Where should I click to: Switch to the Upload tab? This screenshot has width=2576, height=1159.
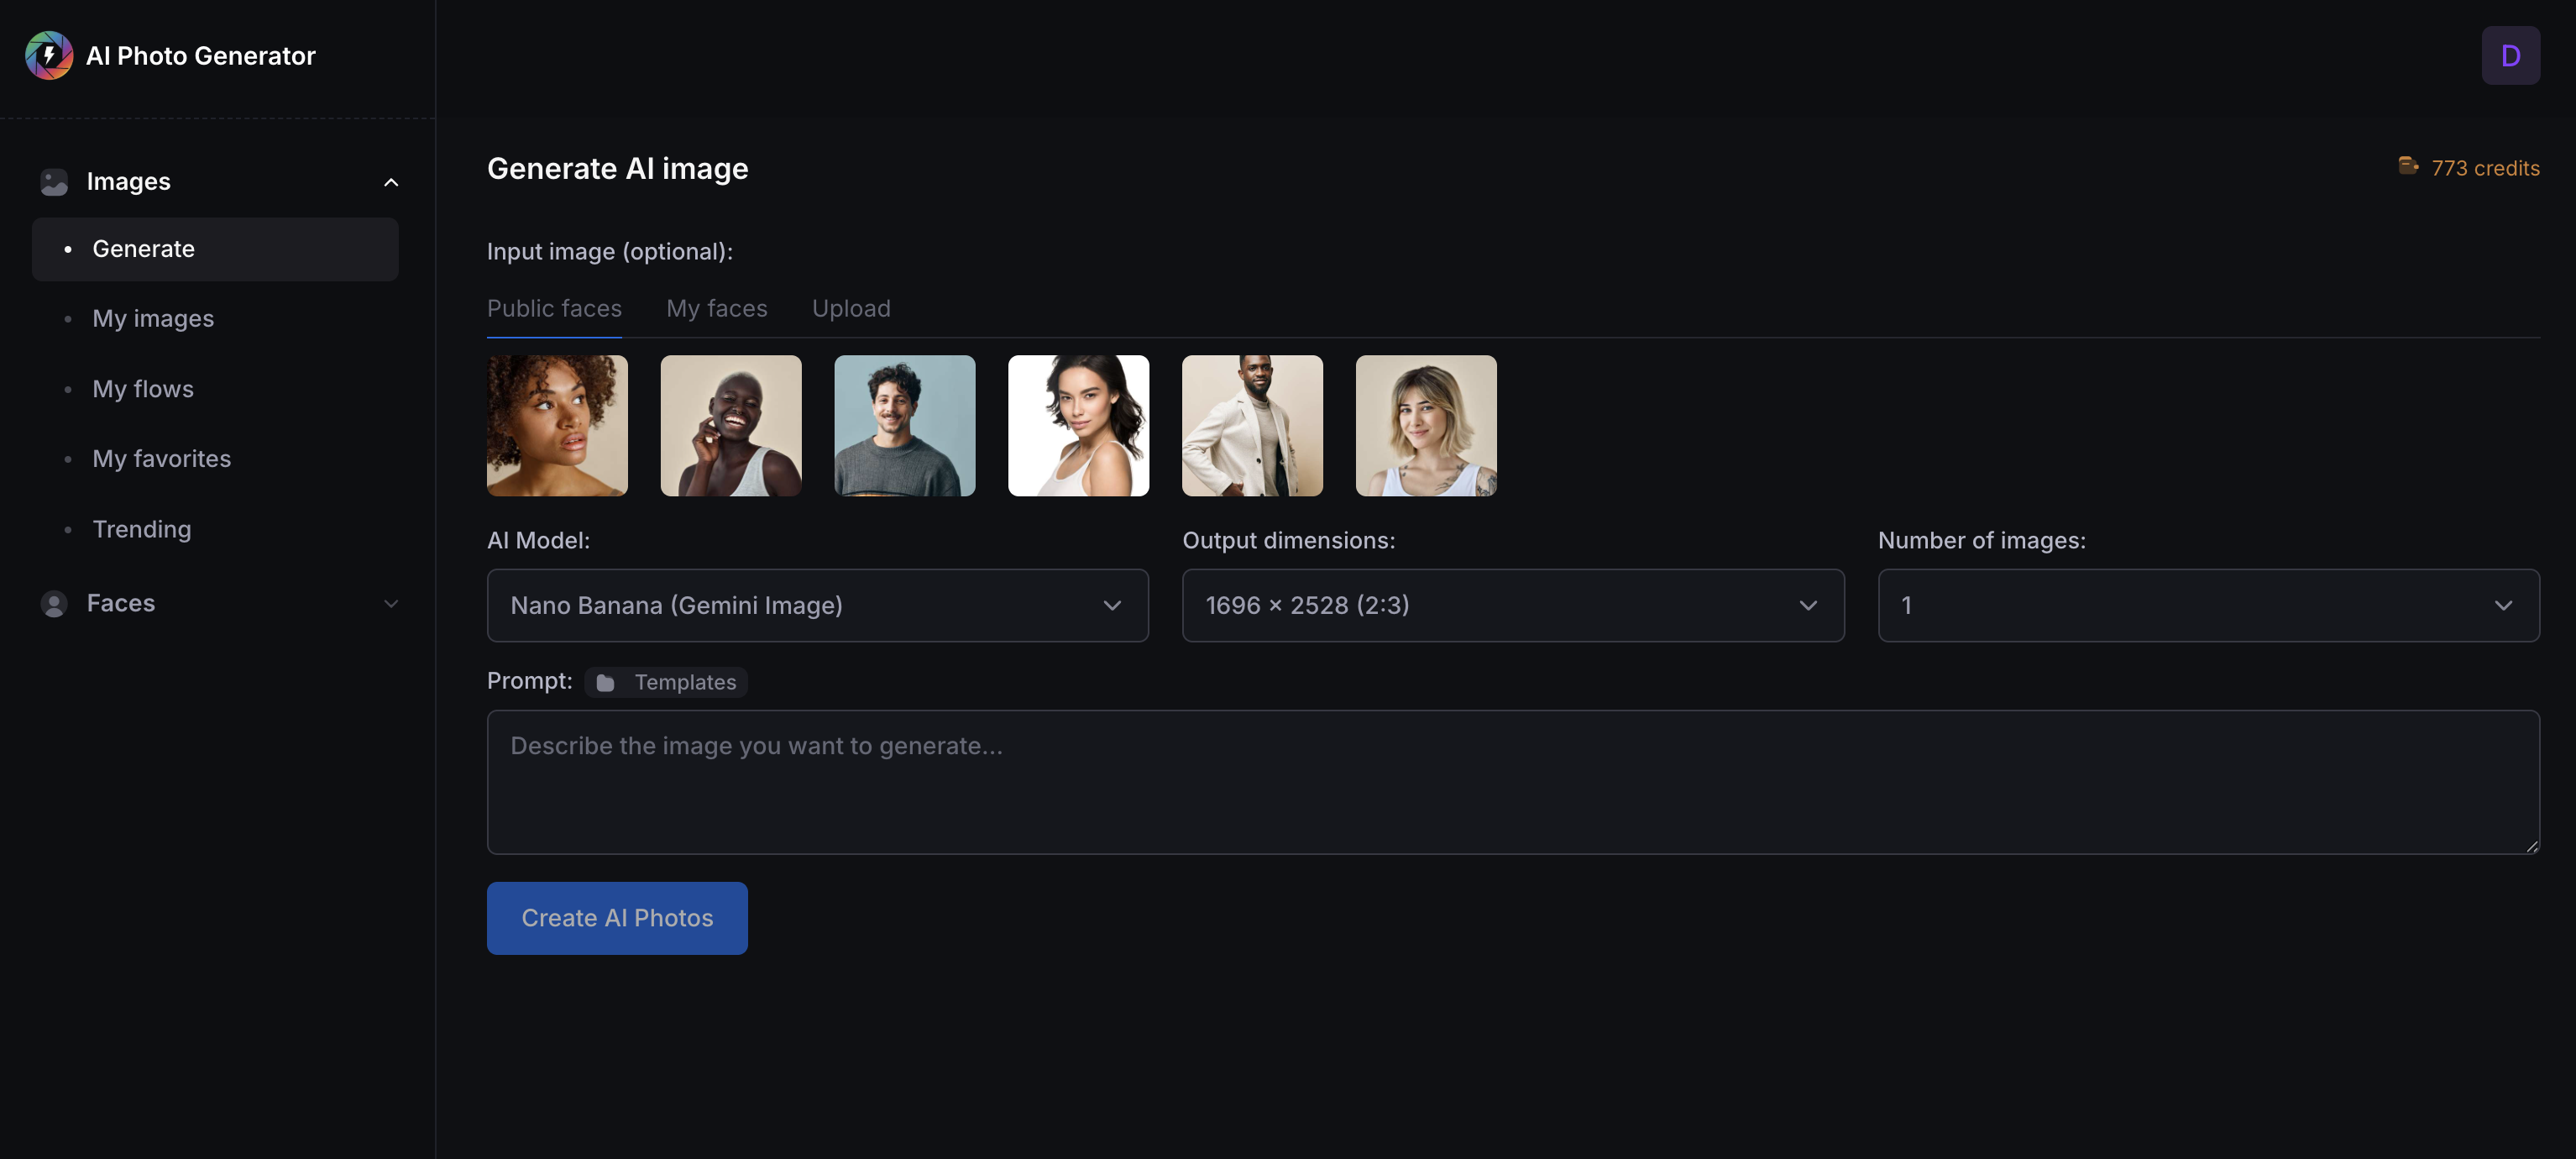pyautogui.click(x=850, y=308)
